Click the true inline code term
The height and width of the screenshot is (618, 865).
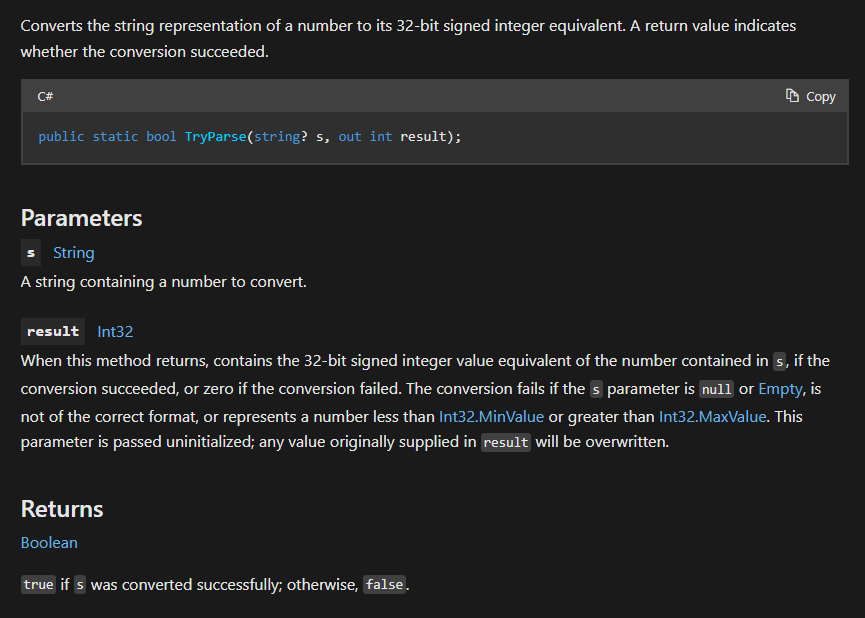point(38,585)
